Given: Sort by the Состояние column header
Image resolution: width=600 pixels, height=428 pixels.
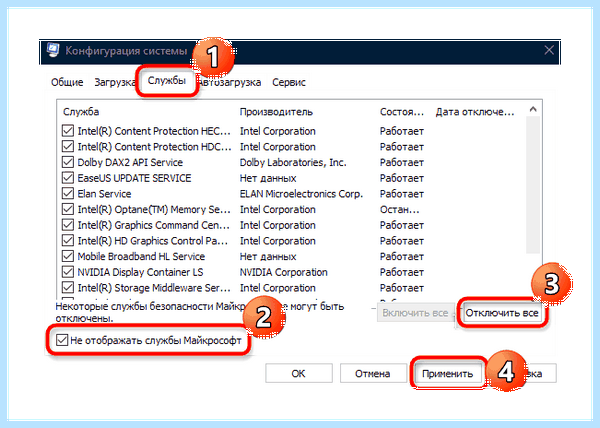Looking at the screenshot, I should 402,112.
